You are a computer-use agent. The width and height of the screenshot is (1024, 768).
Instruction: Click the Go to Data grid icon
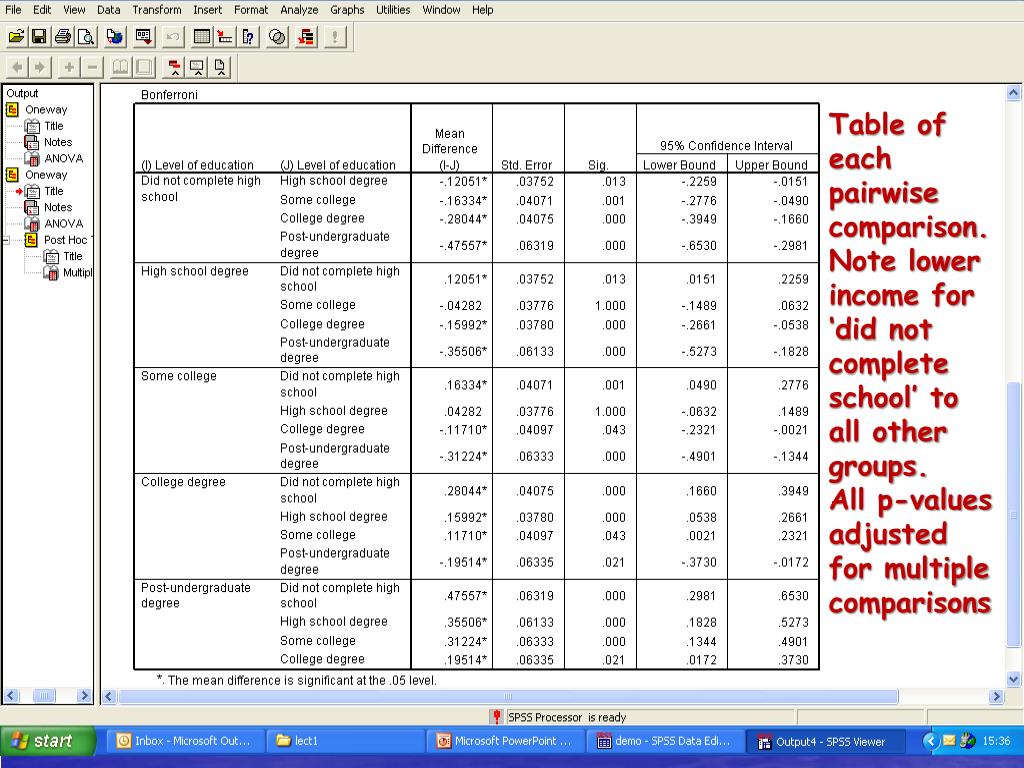click(202, 37)
